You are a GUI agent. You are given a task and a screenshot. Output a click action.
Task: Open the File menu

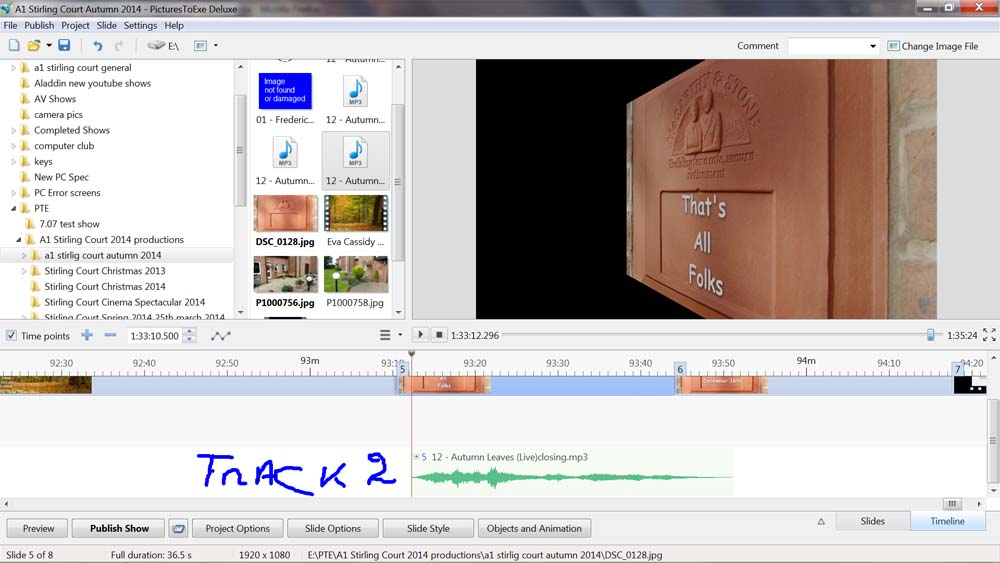coord(10,26)
